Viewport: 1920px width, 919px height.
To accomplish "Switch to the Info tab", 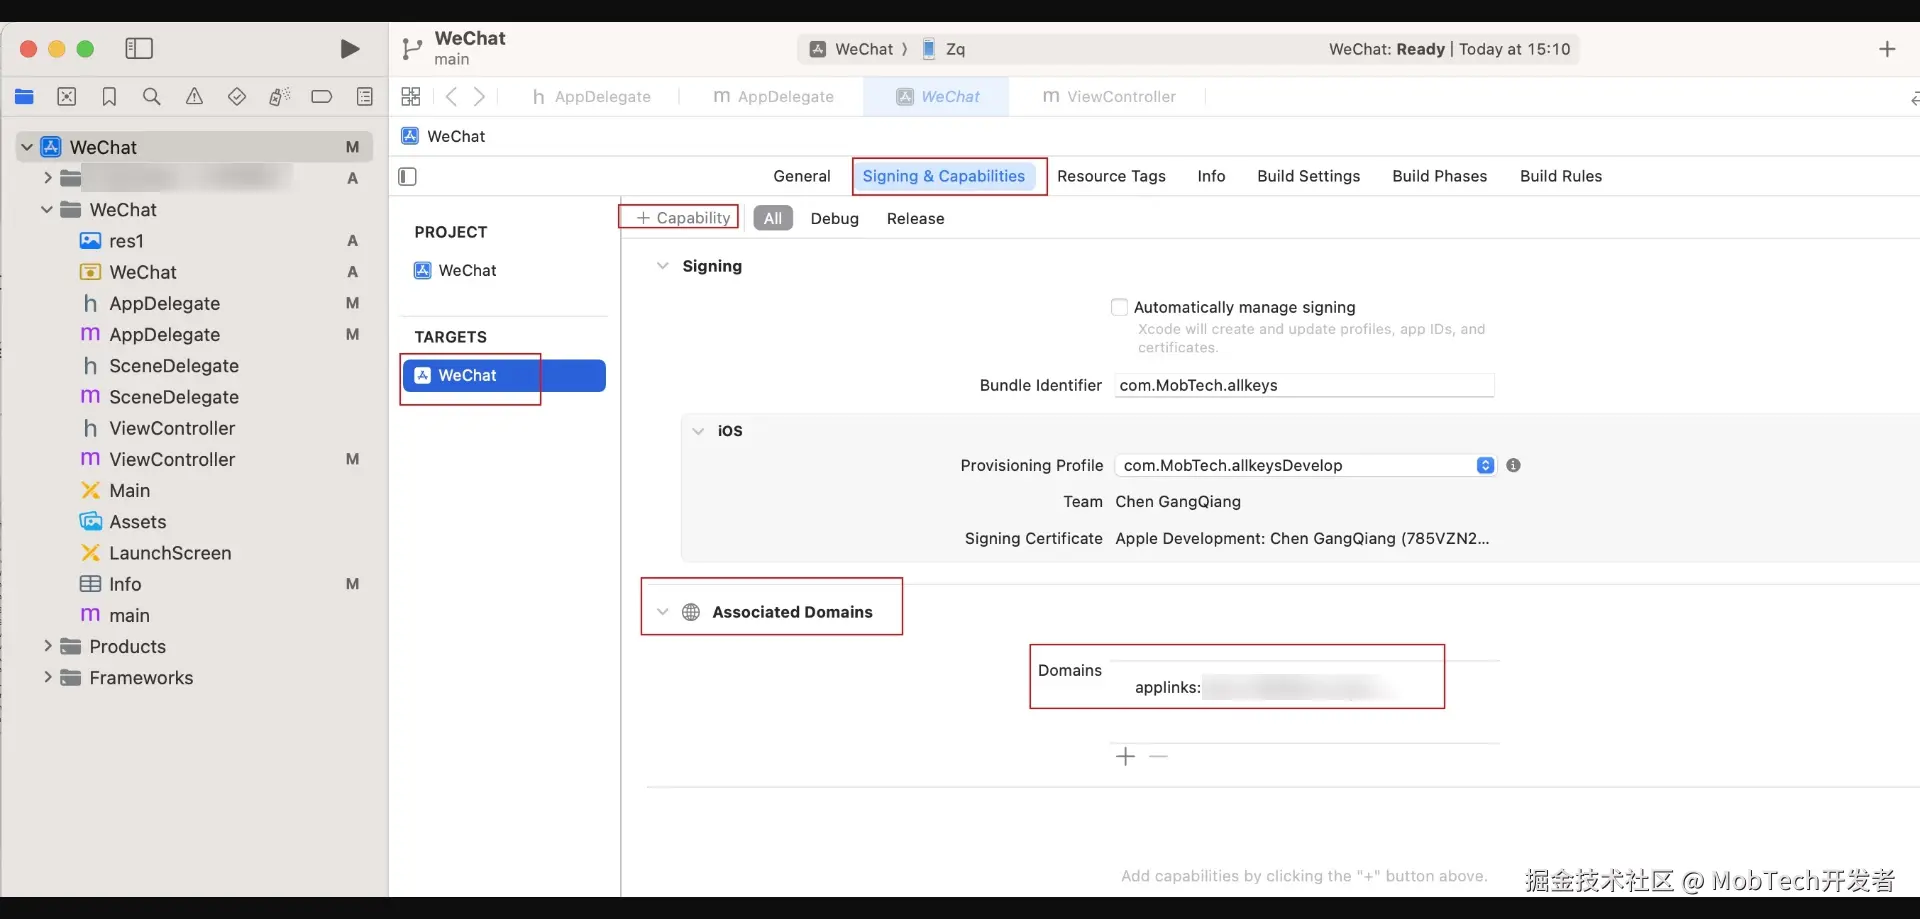I will (x=1211, y=176).
